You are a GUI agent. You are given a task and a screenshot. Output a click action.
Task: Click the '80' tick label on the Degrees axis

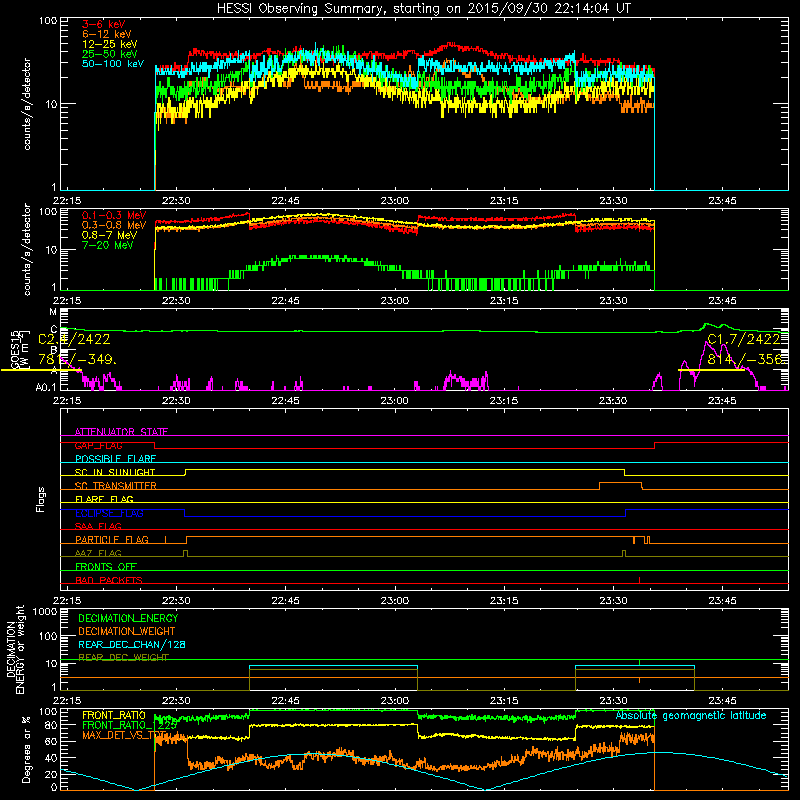click(51, 725)
